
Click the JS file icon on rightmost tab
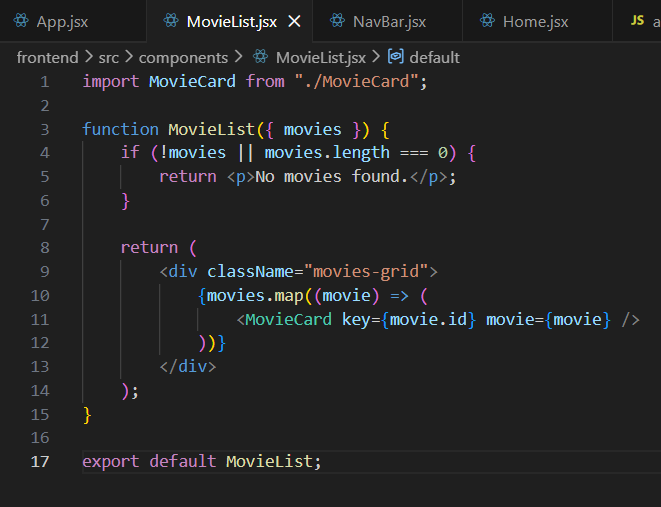click(636, 21)
